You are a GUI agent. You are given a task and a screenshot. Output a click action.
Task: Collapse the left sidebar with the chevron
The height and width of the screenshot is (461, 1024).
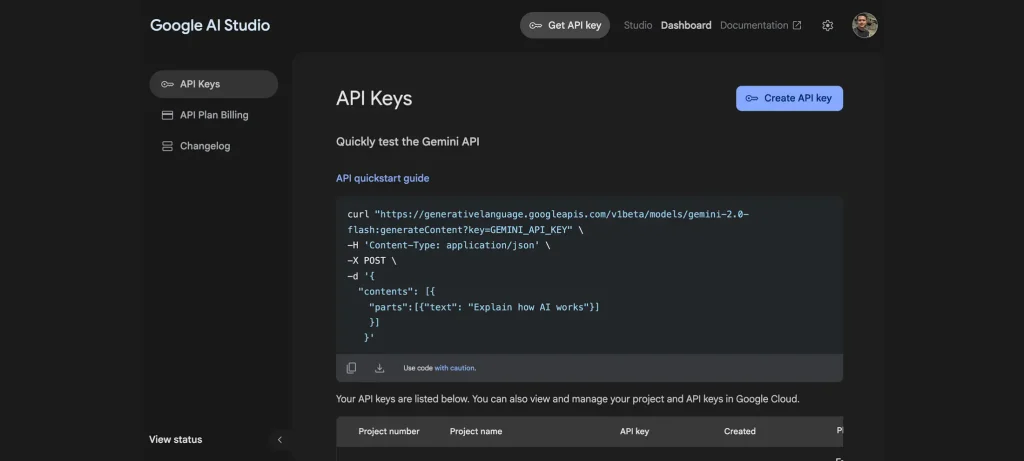(280, 439)
